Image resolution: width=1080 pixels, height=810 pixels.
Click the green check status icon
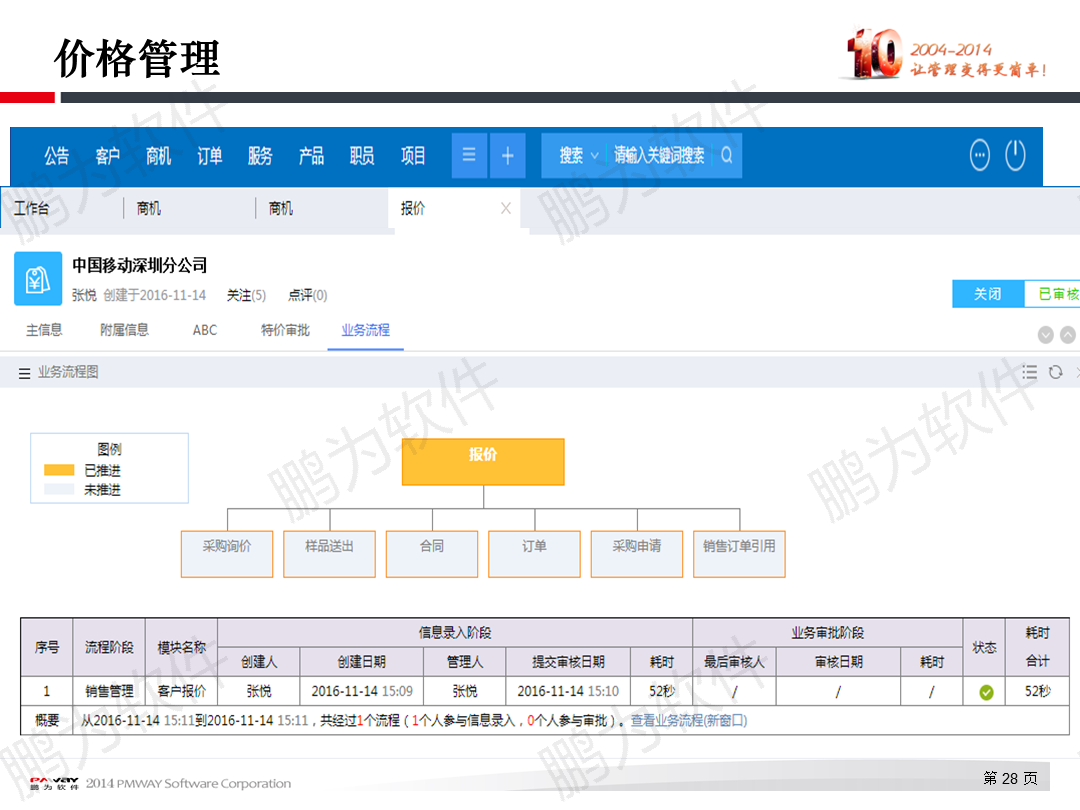click(986, 692)
